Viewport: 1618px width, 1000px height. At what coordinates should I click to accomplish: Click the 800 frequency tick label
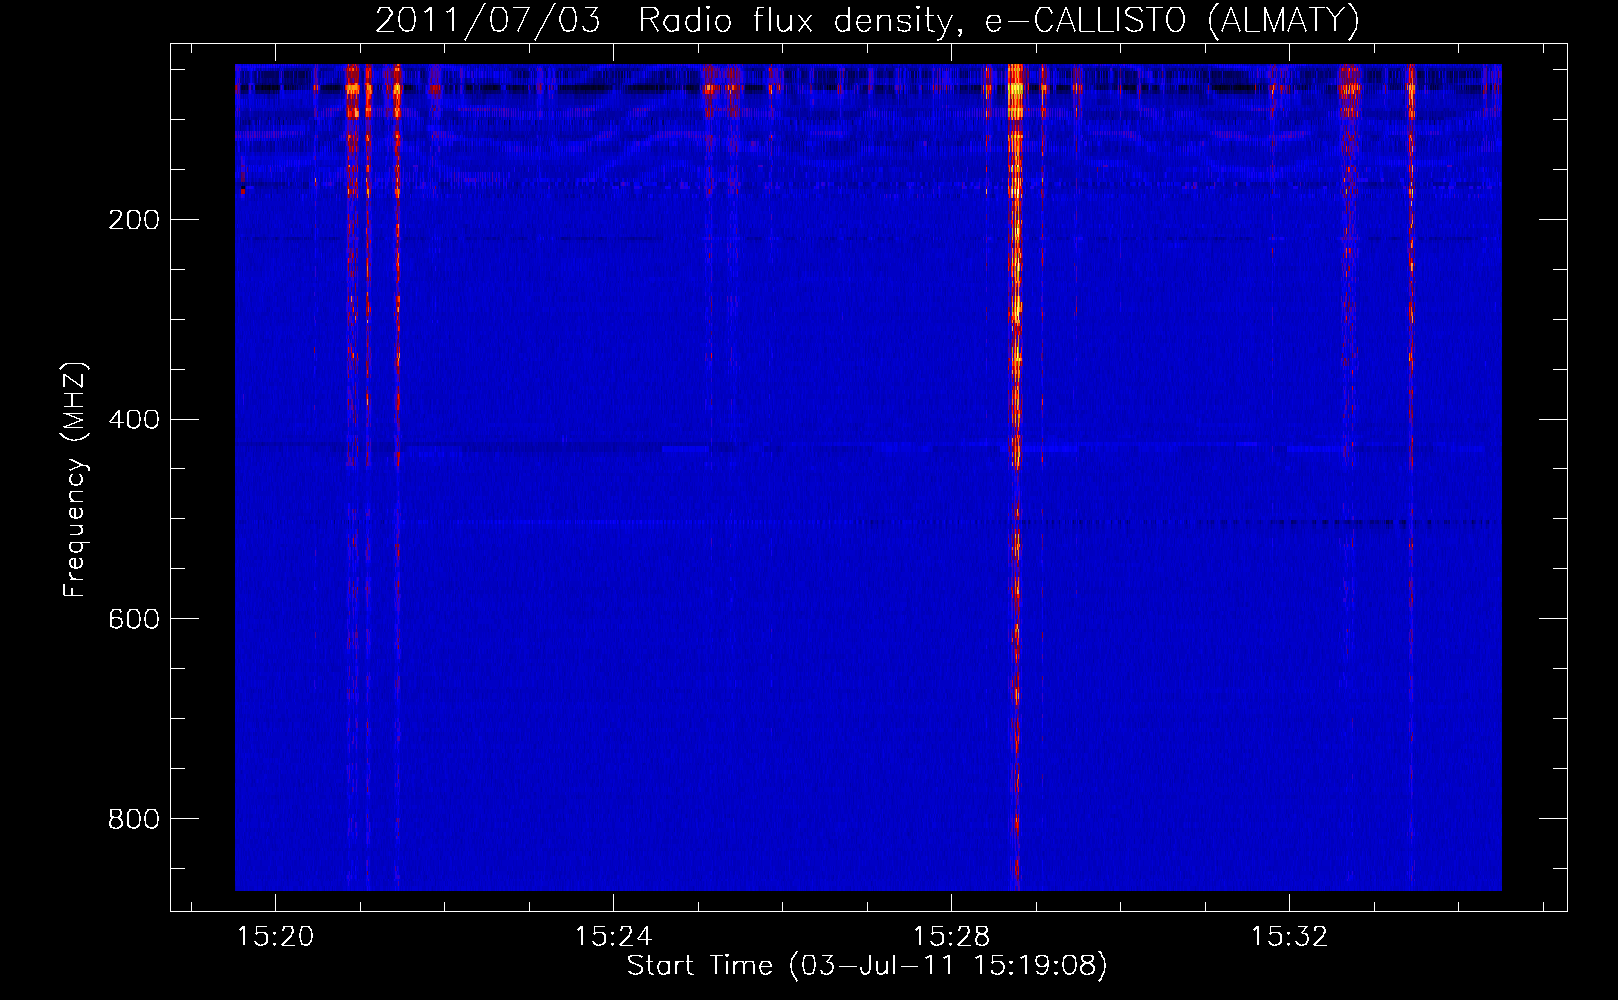(x=134, y=820)
